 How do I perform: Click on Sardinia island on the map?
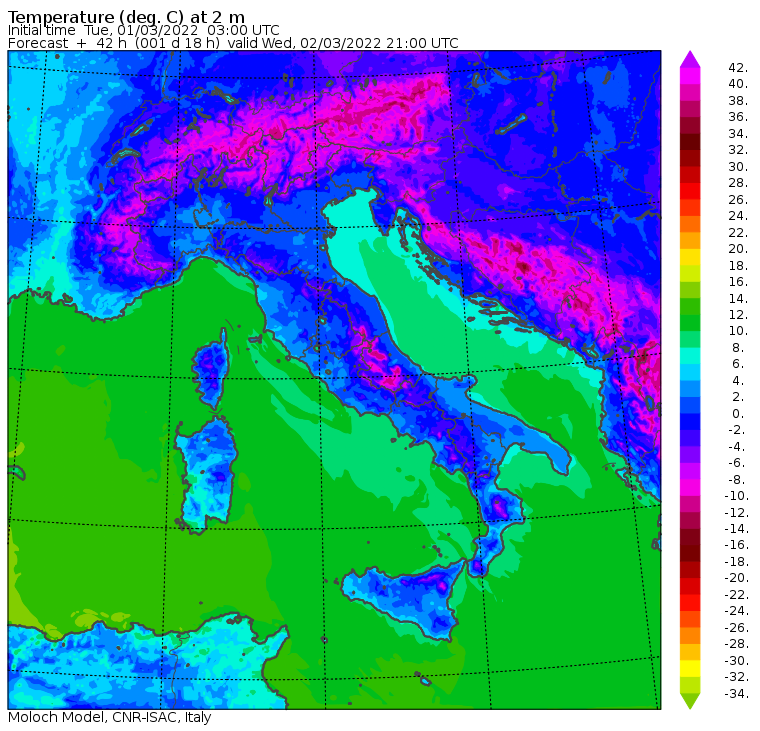(206, 475)
